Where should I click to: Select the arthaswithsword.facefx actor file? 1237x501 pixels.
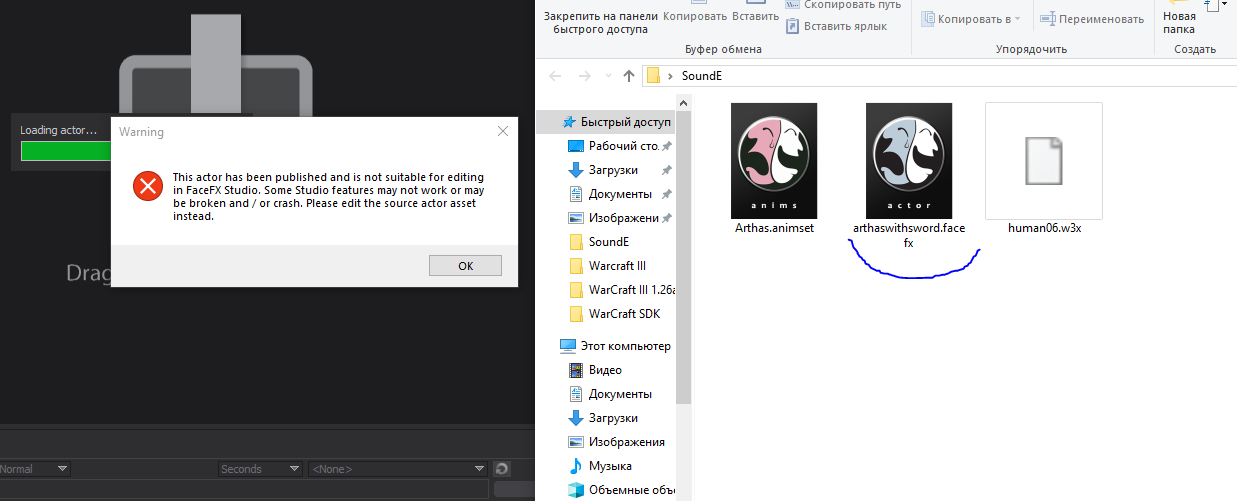pos(909,160)
